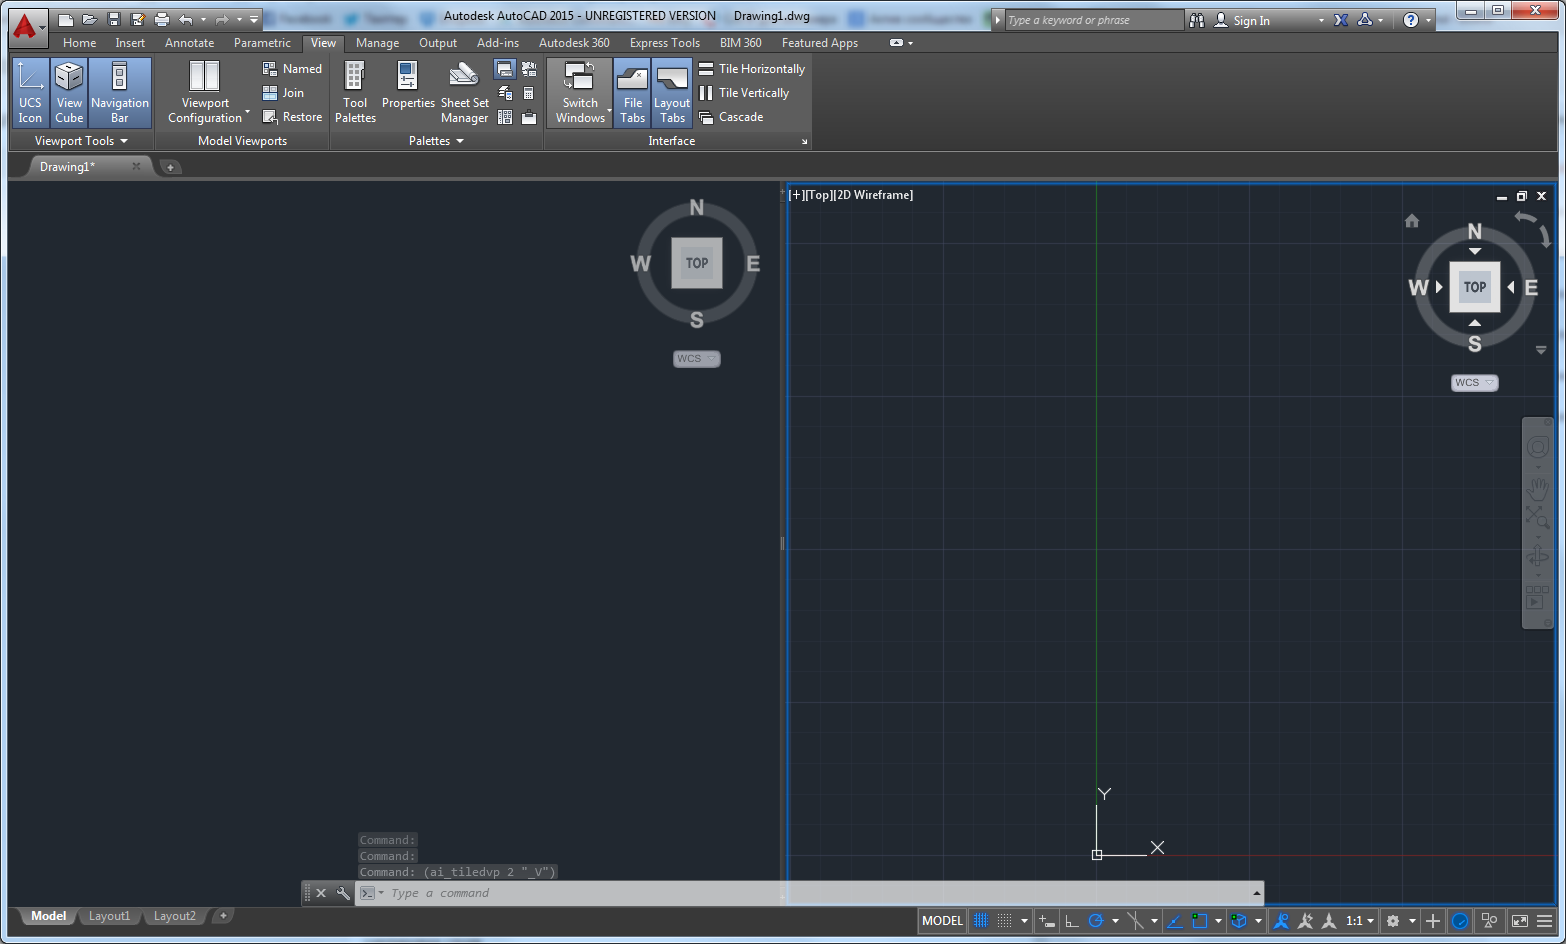Toggle the UCS Icon button

[x=30, y=92]
